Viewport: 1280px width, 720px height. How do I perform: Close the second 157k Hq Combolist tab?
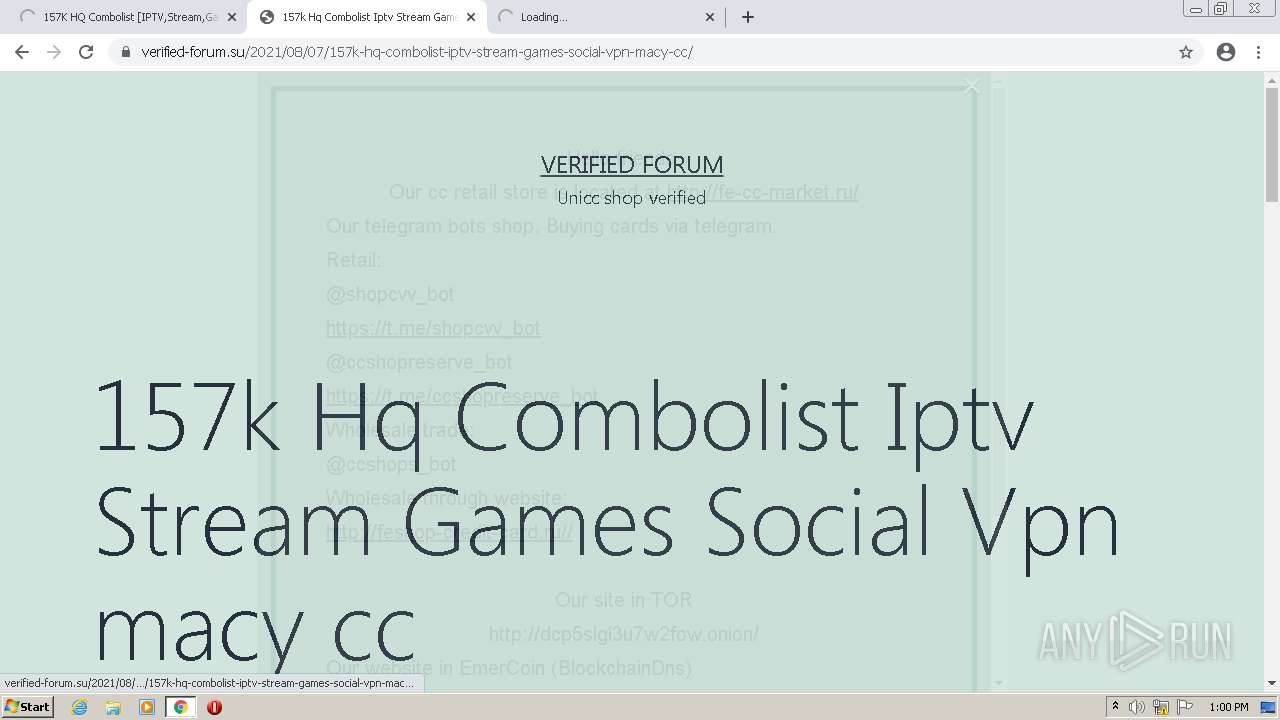471,17
